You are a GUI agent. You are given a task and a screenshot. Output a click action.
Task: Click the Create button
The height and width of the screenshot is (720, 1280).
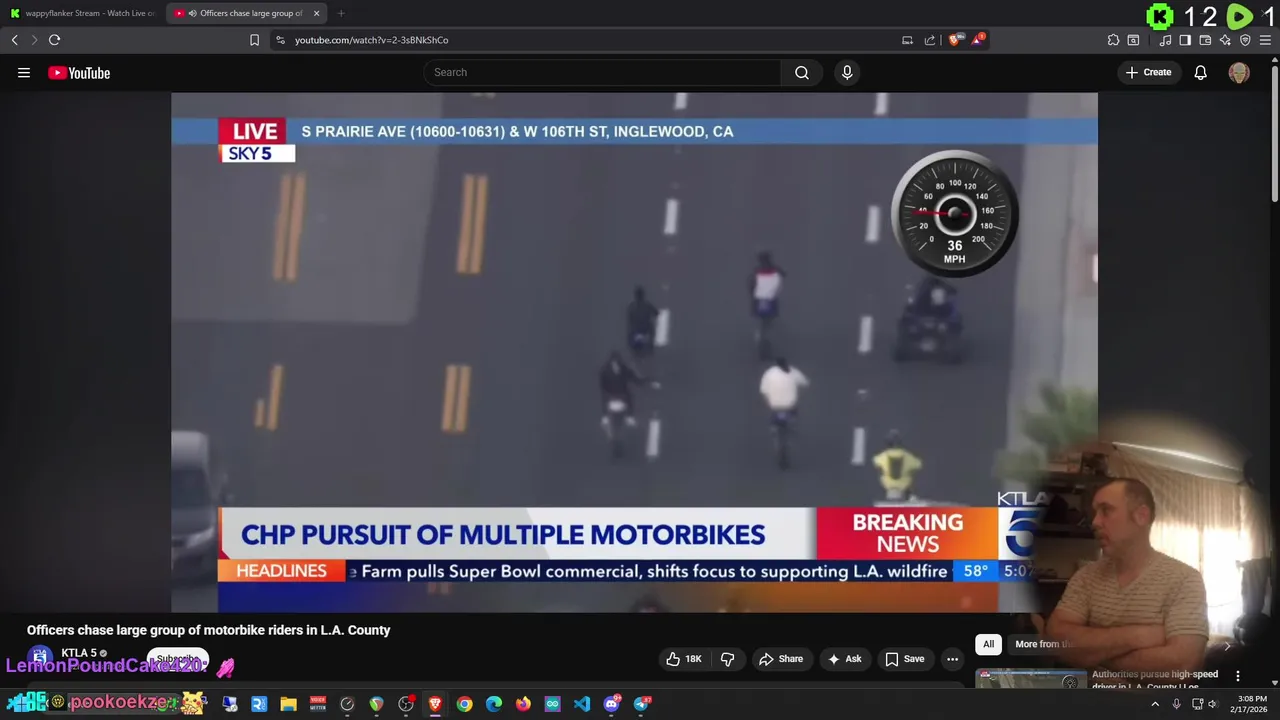[x=1148, y=72]
